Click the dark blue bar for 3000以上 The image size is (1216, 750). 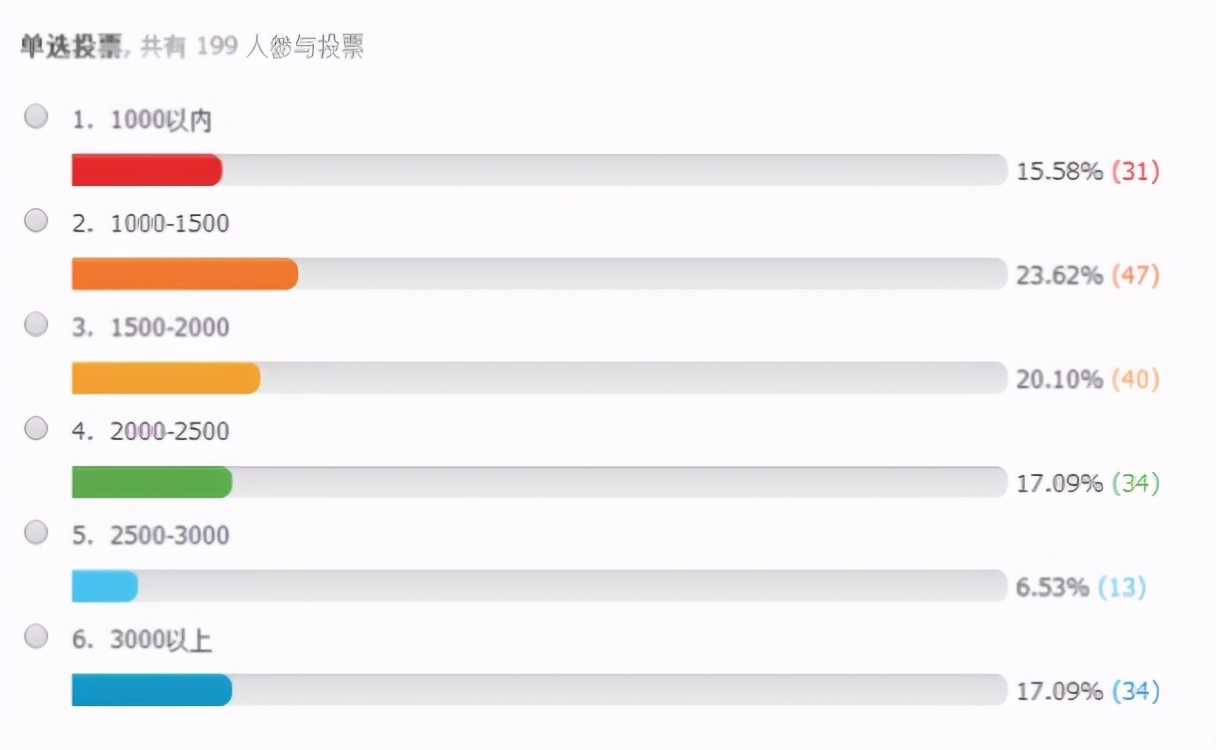pyautogui.click(x=150, y=690)
